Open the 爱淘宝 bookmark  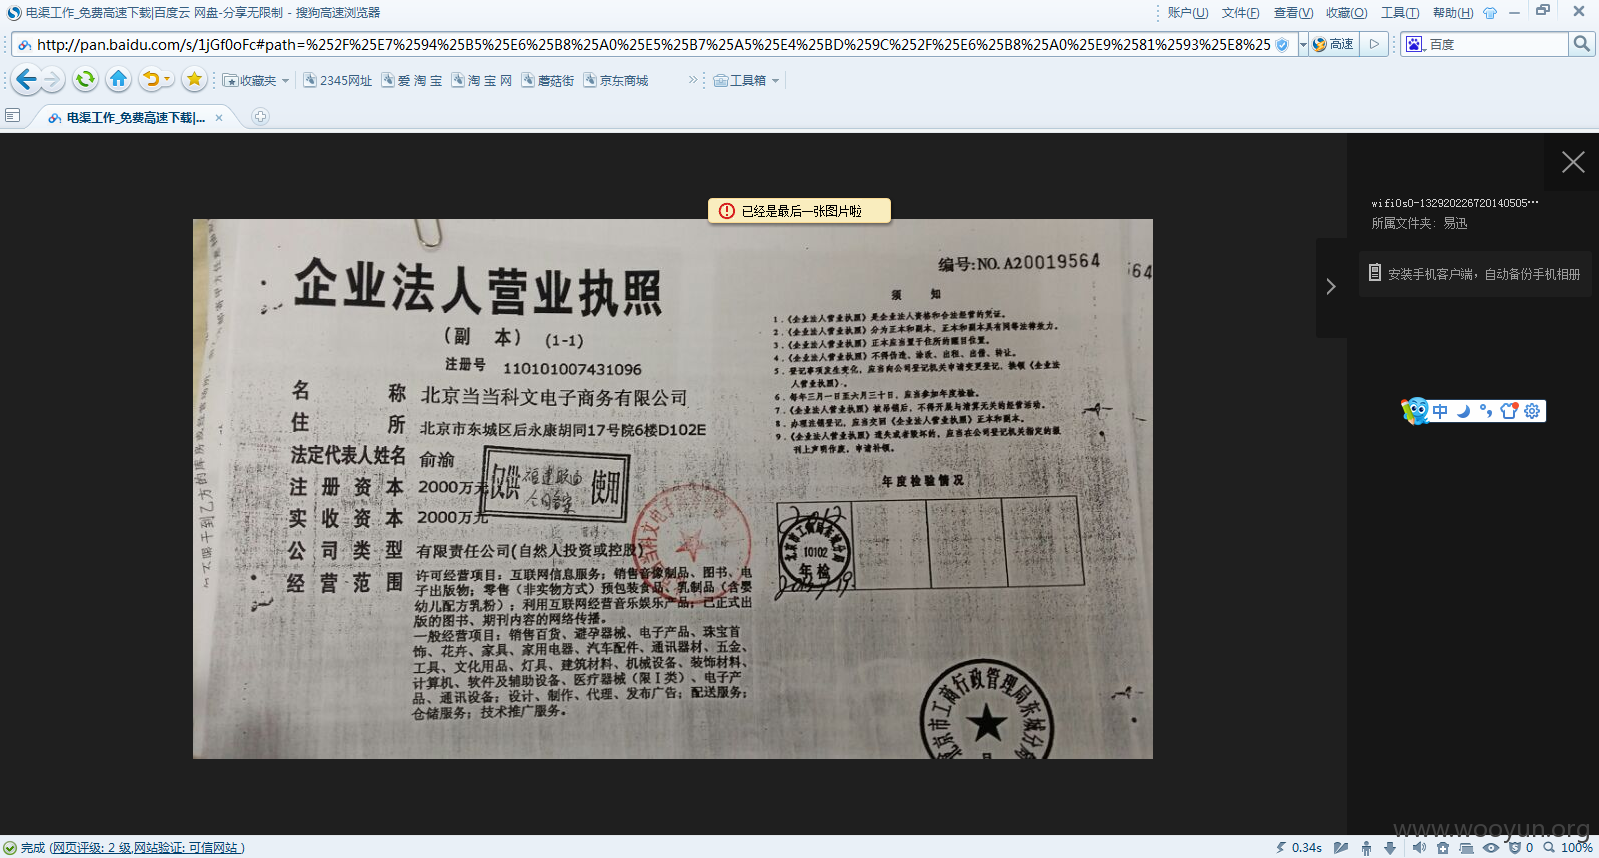(412, 81)
